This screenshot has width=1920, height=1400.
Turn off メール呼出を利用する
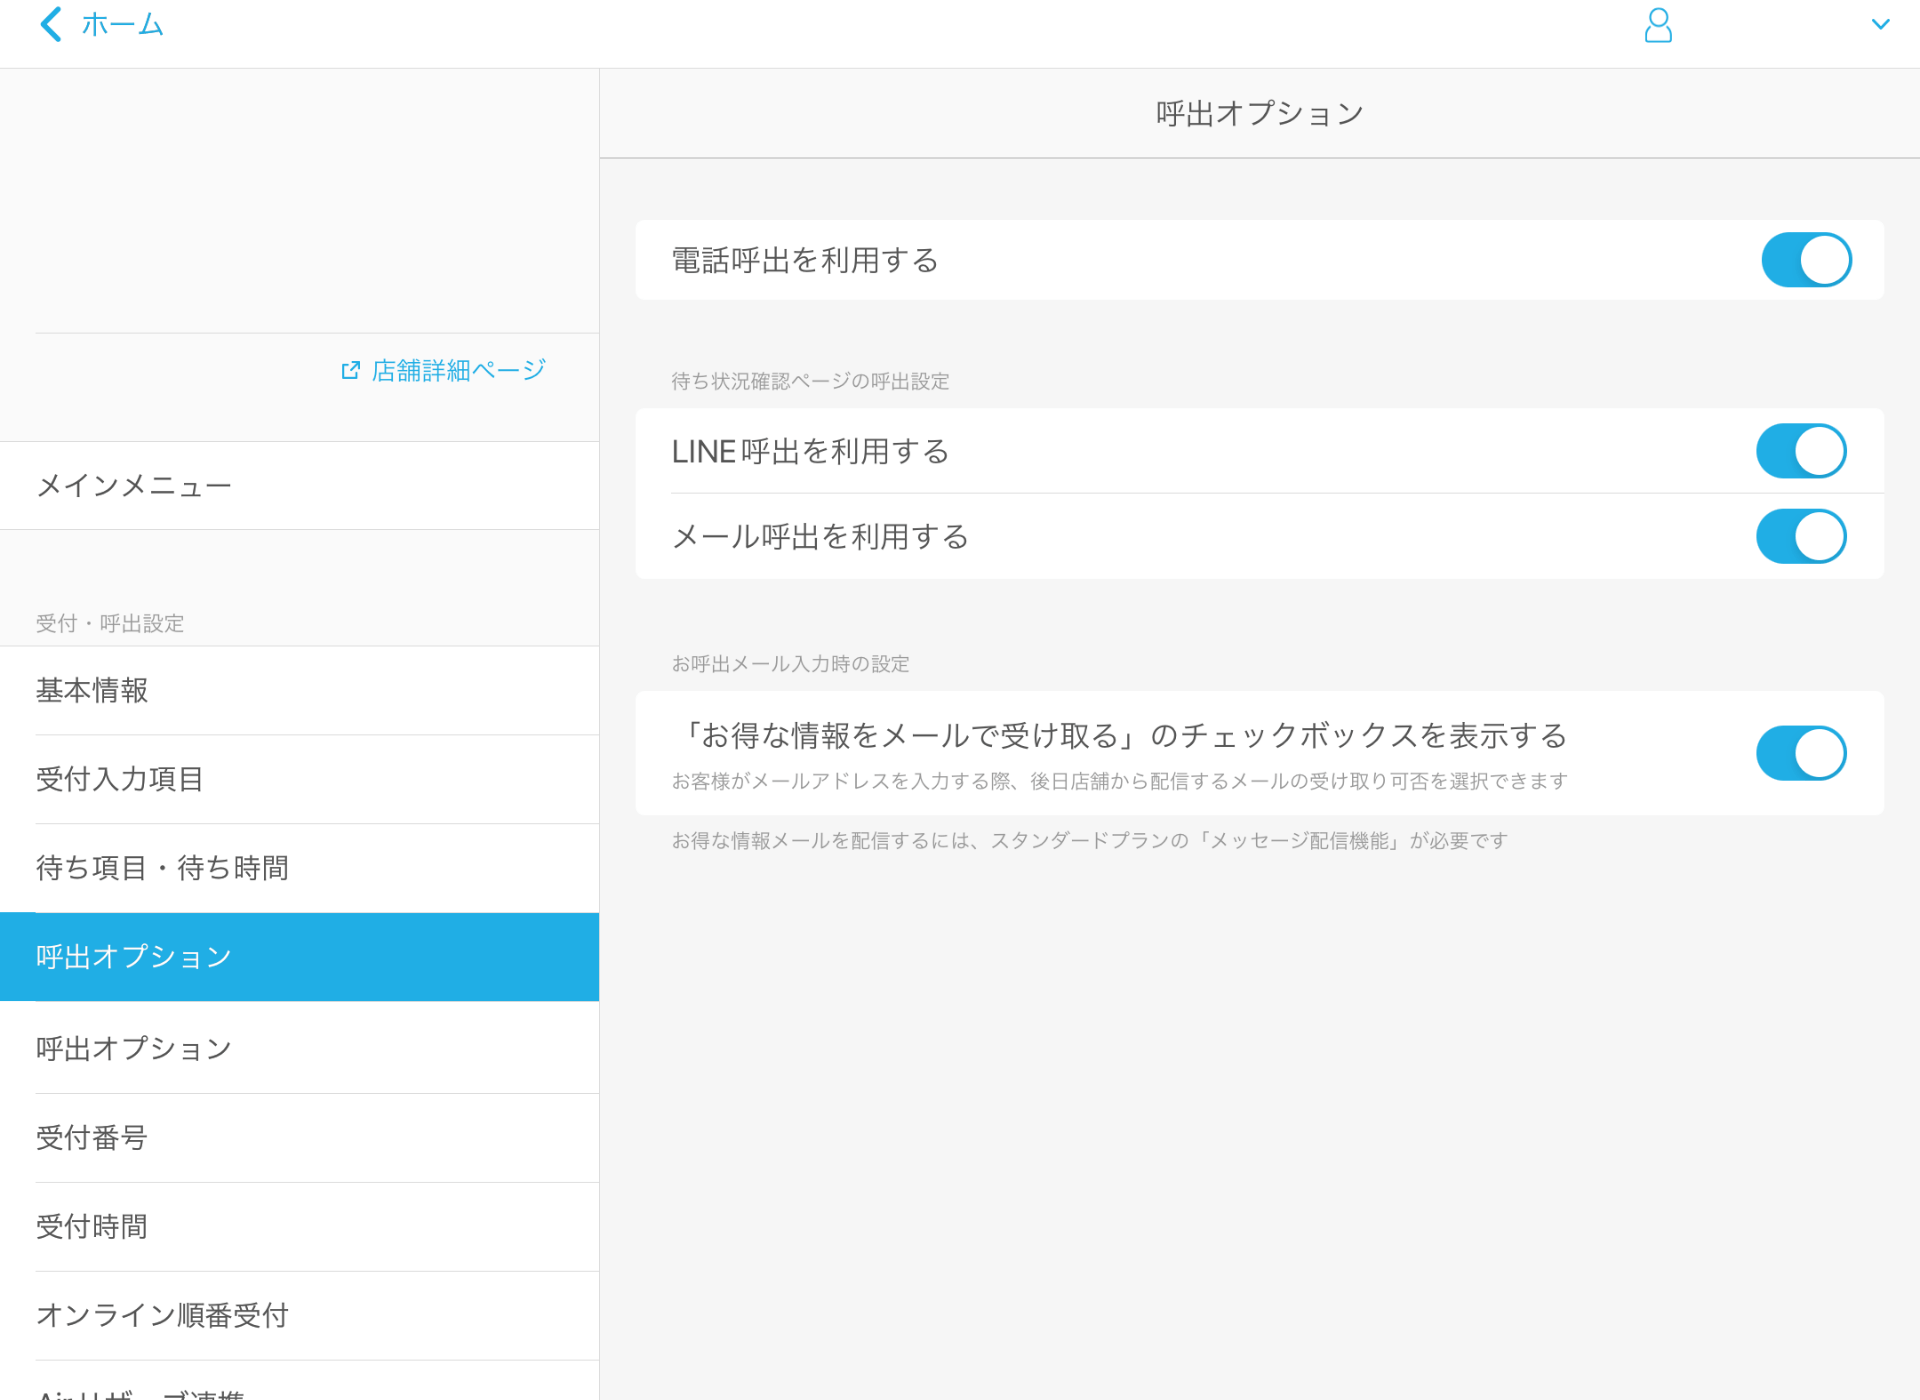pyautogui.click(x=1801, y=536)
